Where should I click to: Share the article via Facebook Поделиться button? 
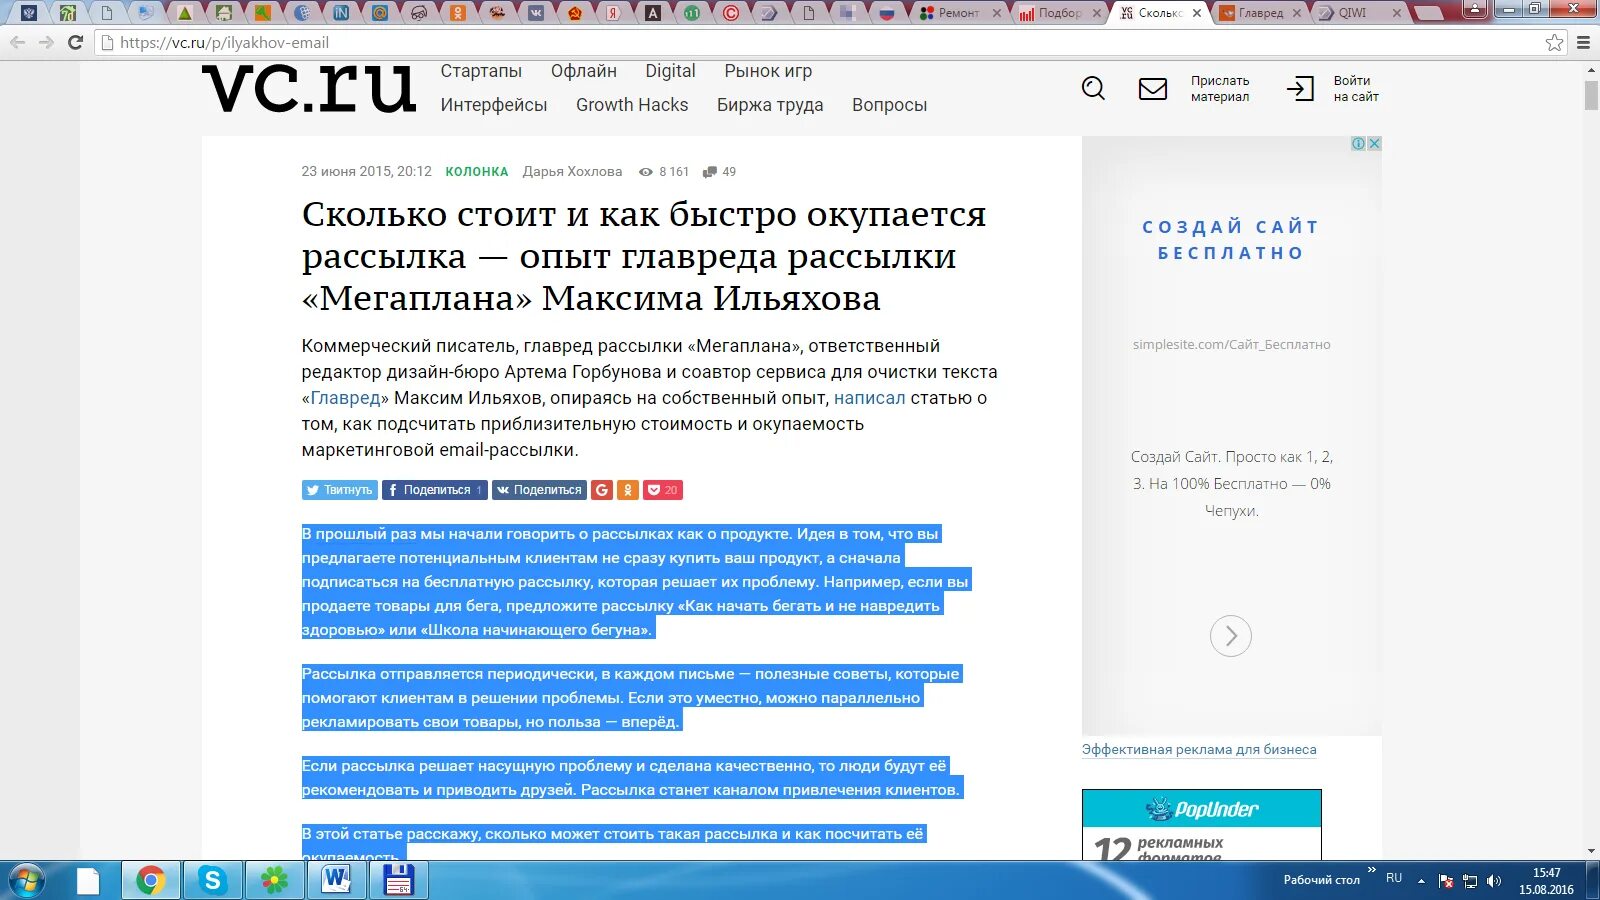(435, 490)
